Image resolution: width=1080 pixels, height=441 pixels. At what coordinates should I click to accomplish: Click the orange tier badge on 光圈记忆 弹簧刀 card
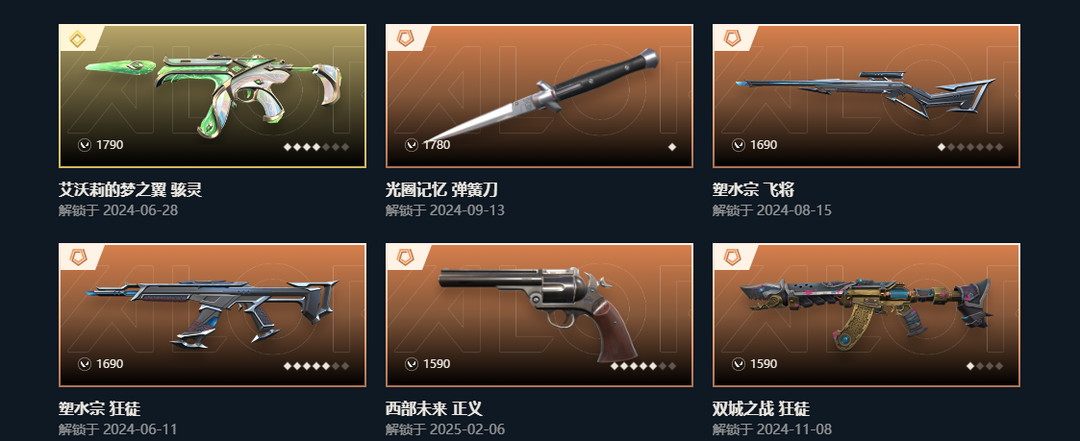[406, 39]
